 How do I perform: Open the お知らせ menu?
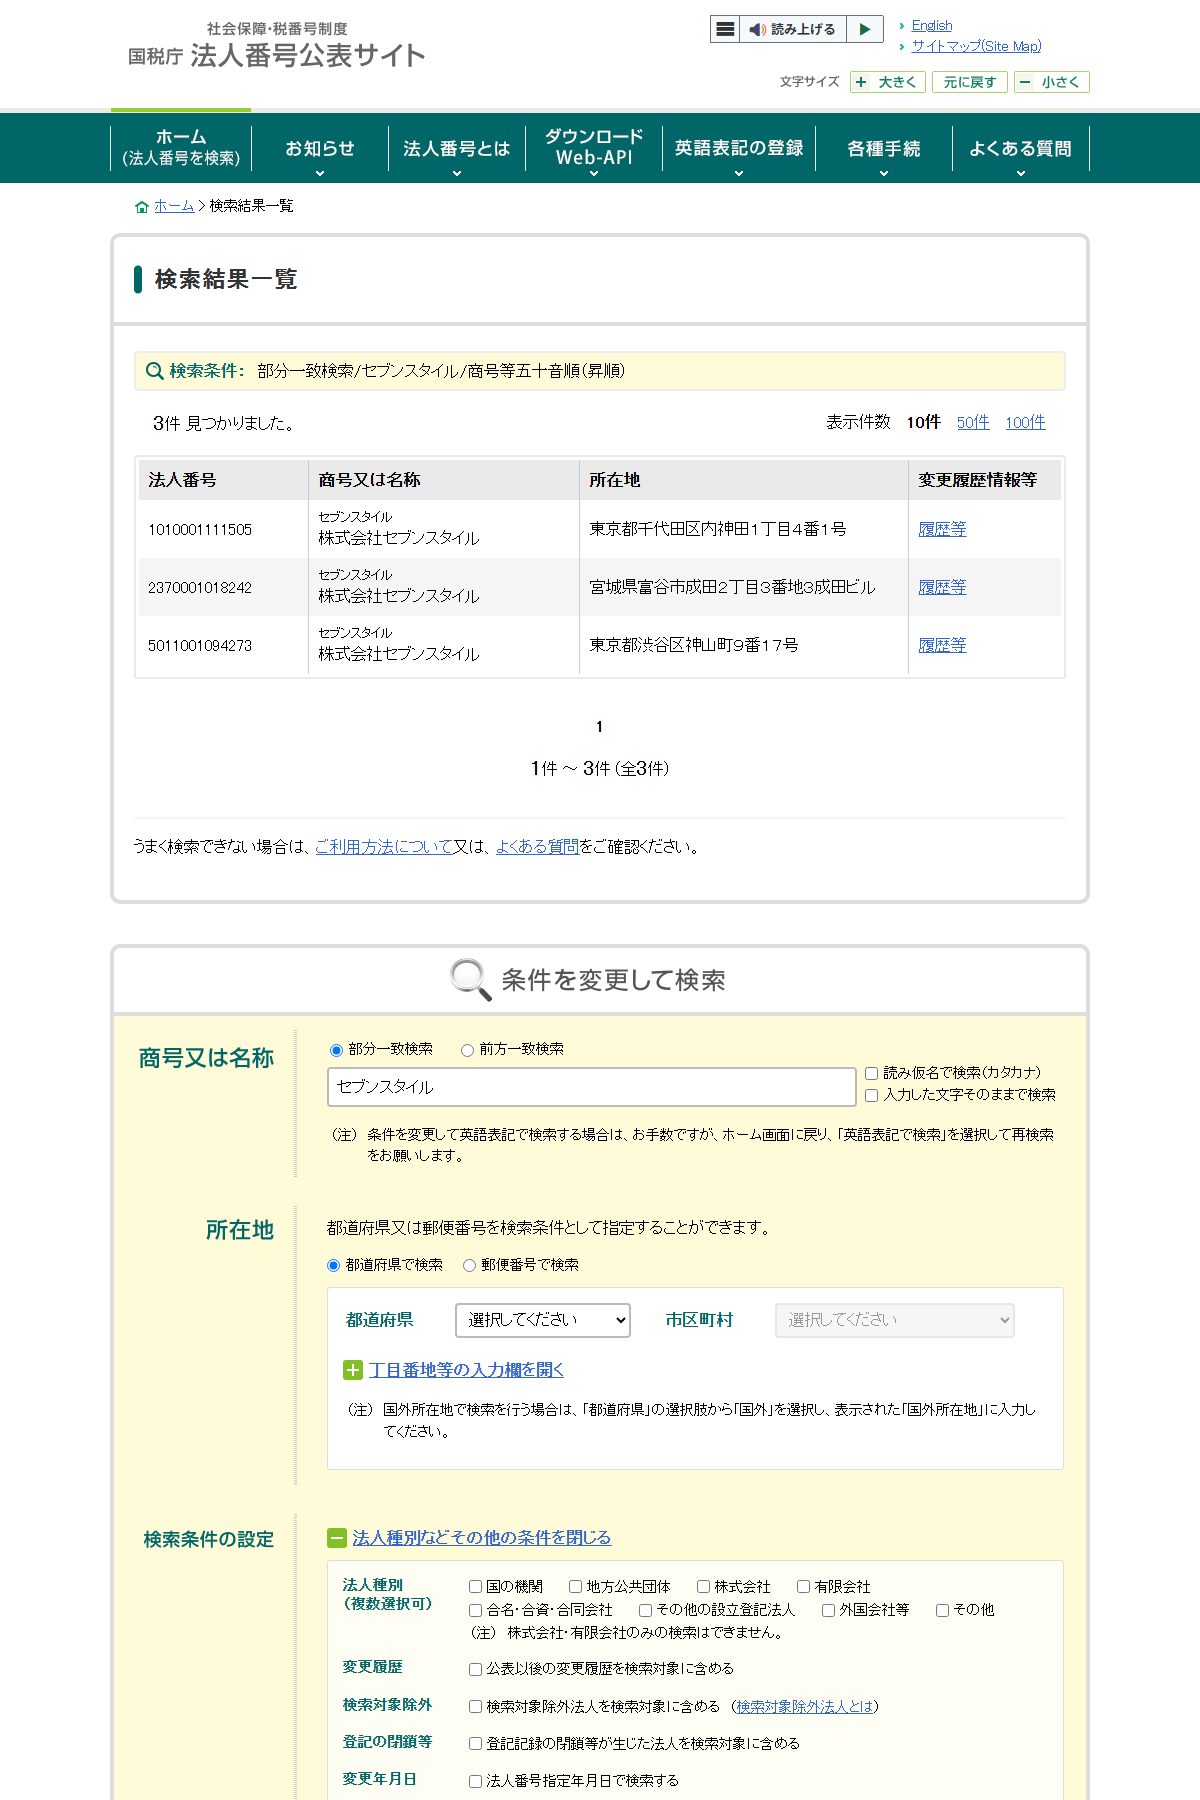click(320, 148)
